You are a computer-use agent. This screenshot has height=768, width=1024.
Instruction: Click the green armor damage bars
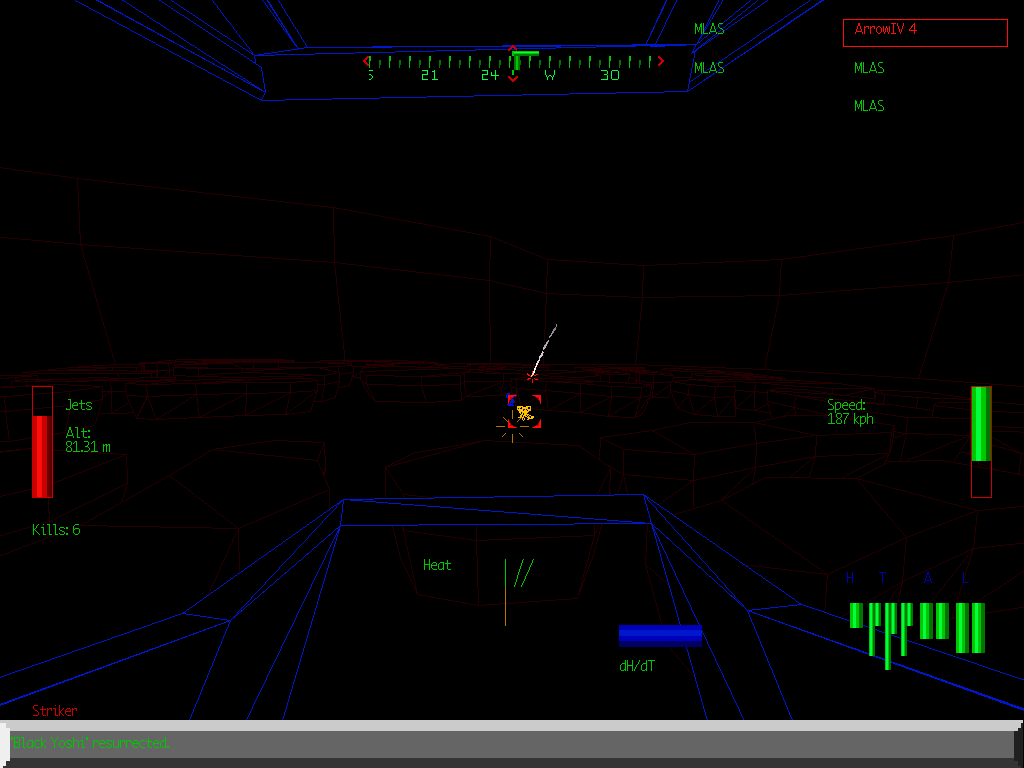pos(916,626)
